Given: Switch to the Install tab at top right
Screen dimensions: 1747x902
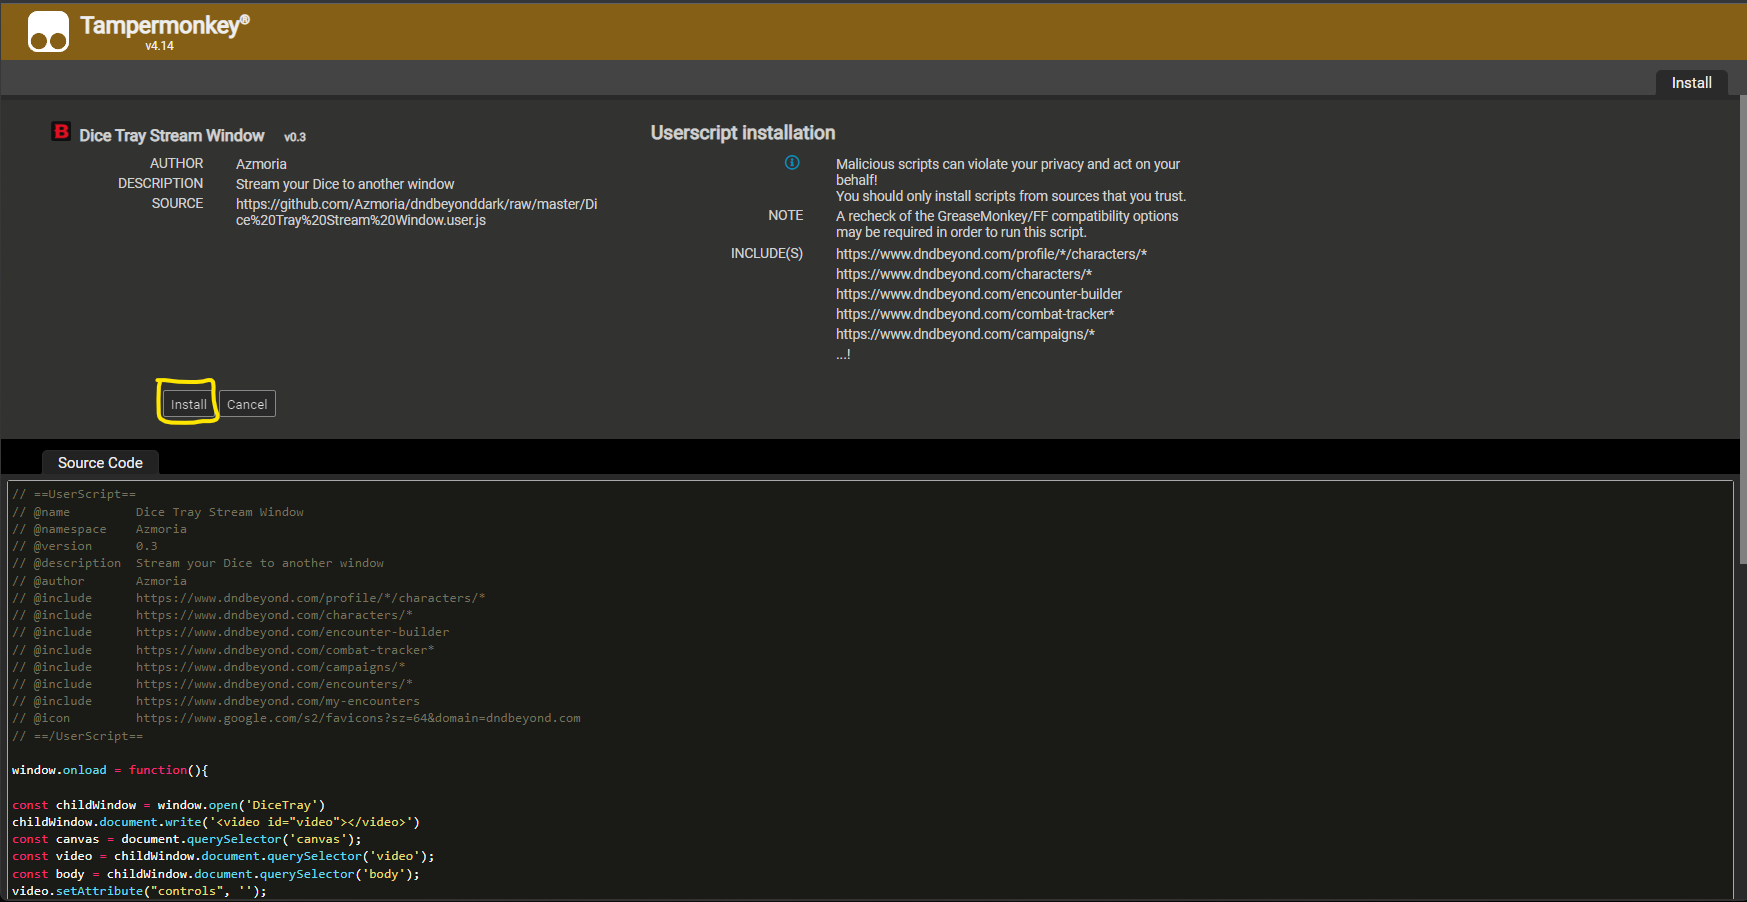Looking at the screenshot, I should tap(1691, 83).
